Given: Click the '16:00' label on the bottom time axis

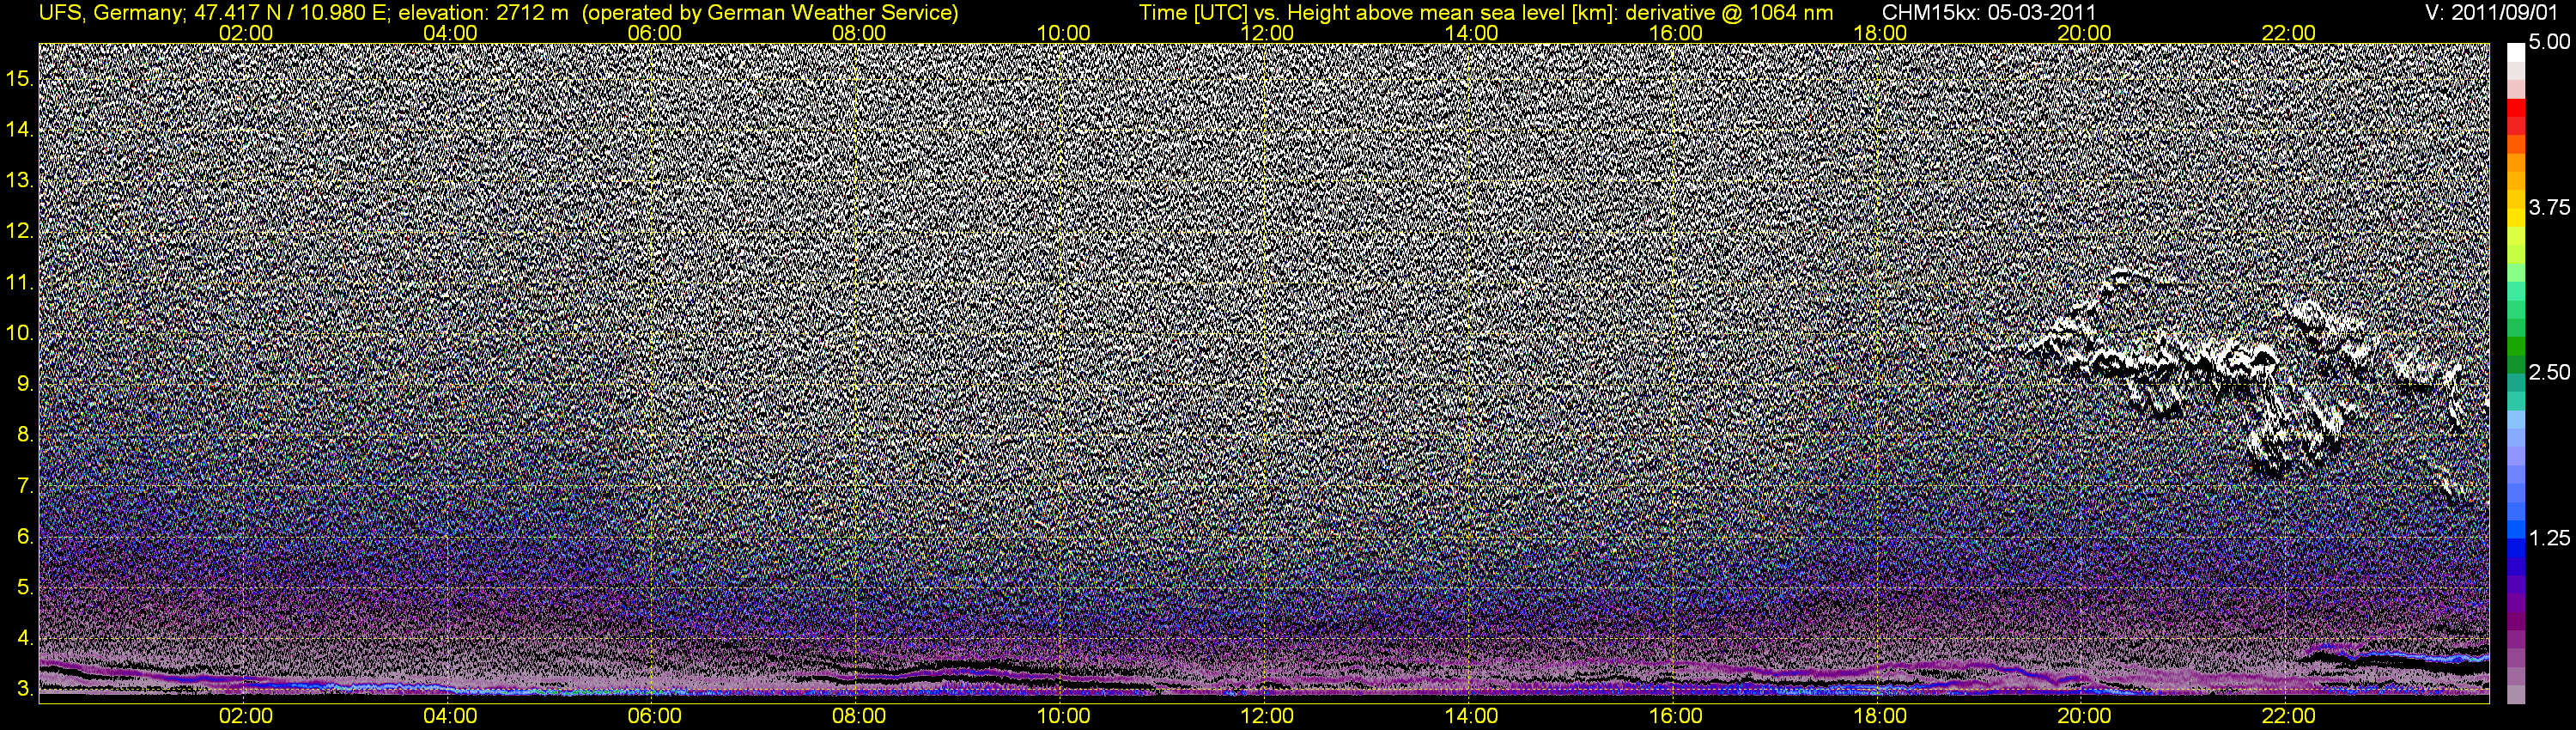Looking at the screenshot, I should click(x=1676, y=716).
